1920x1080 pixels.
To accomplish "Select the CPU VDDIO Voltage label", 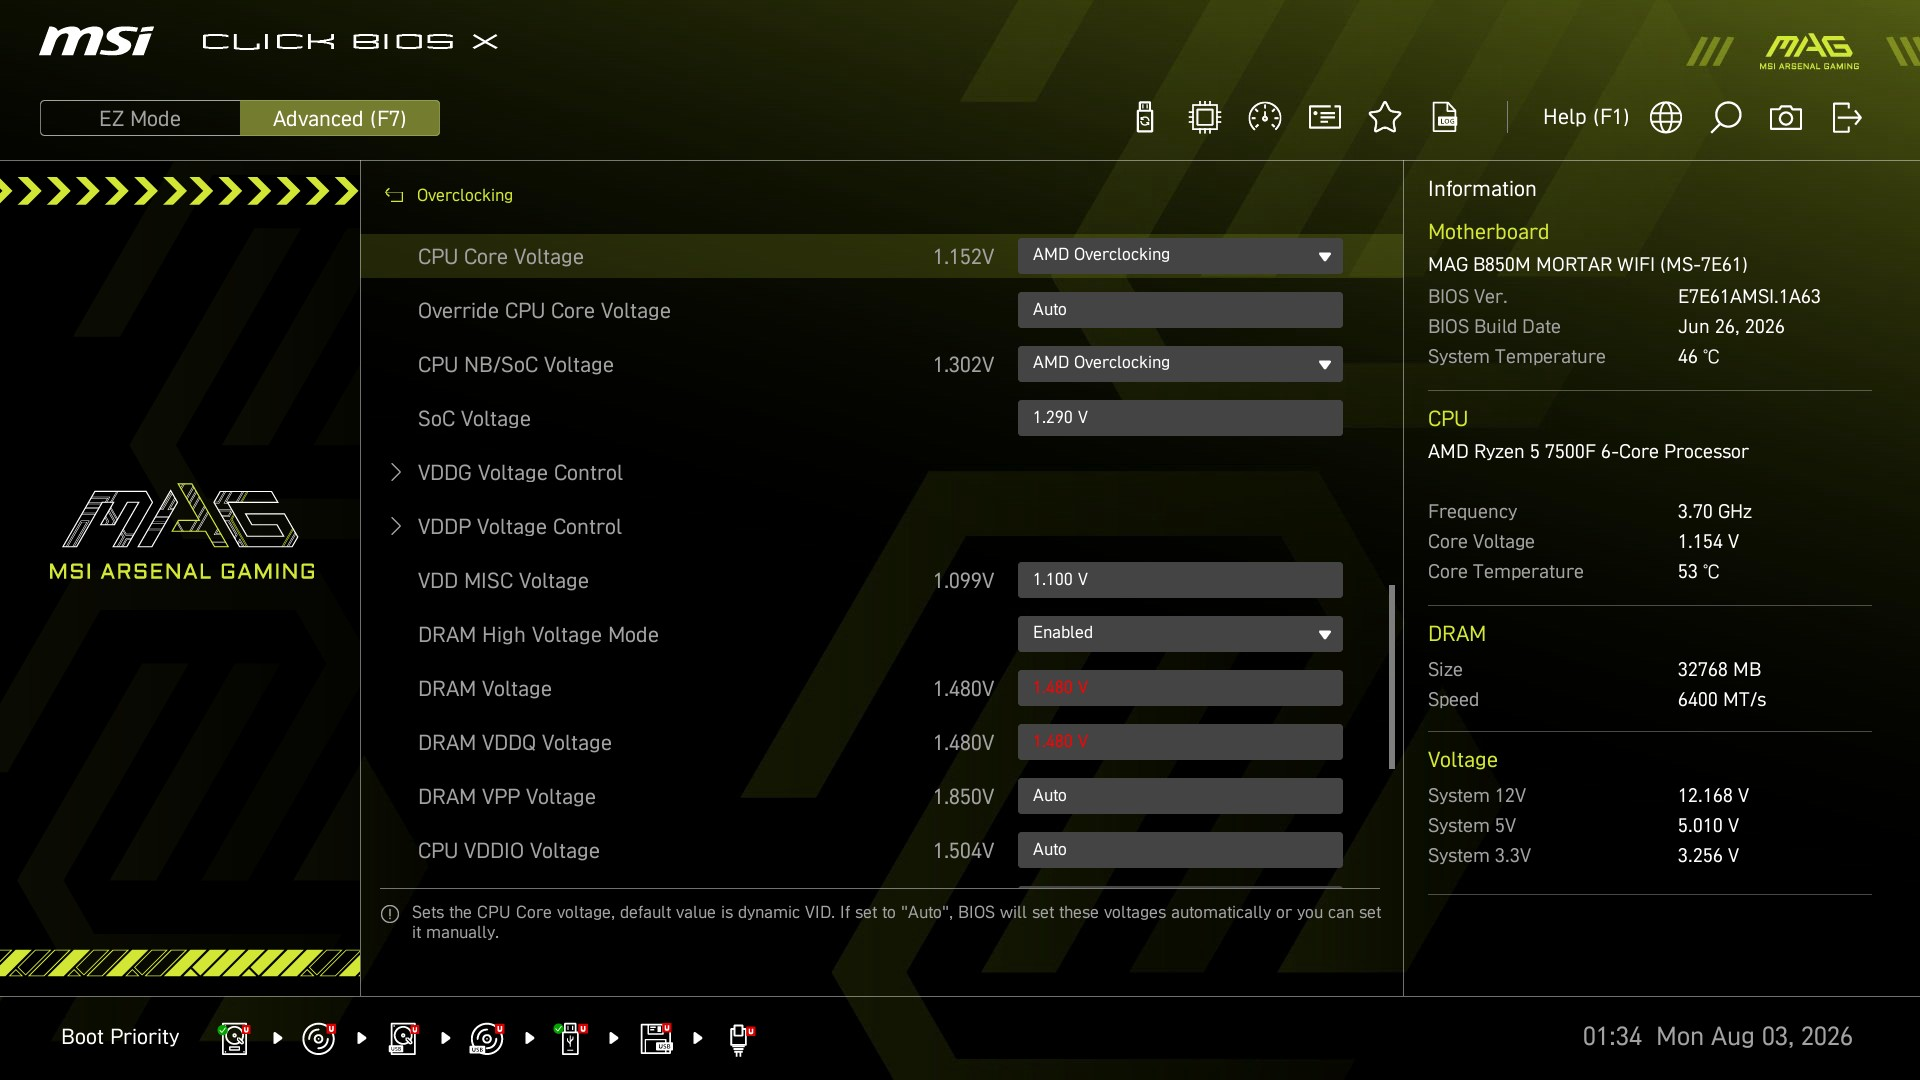I will (509, 851).
